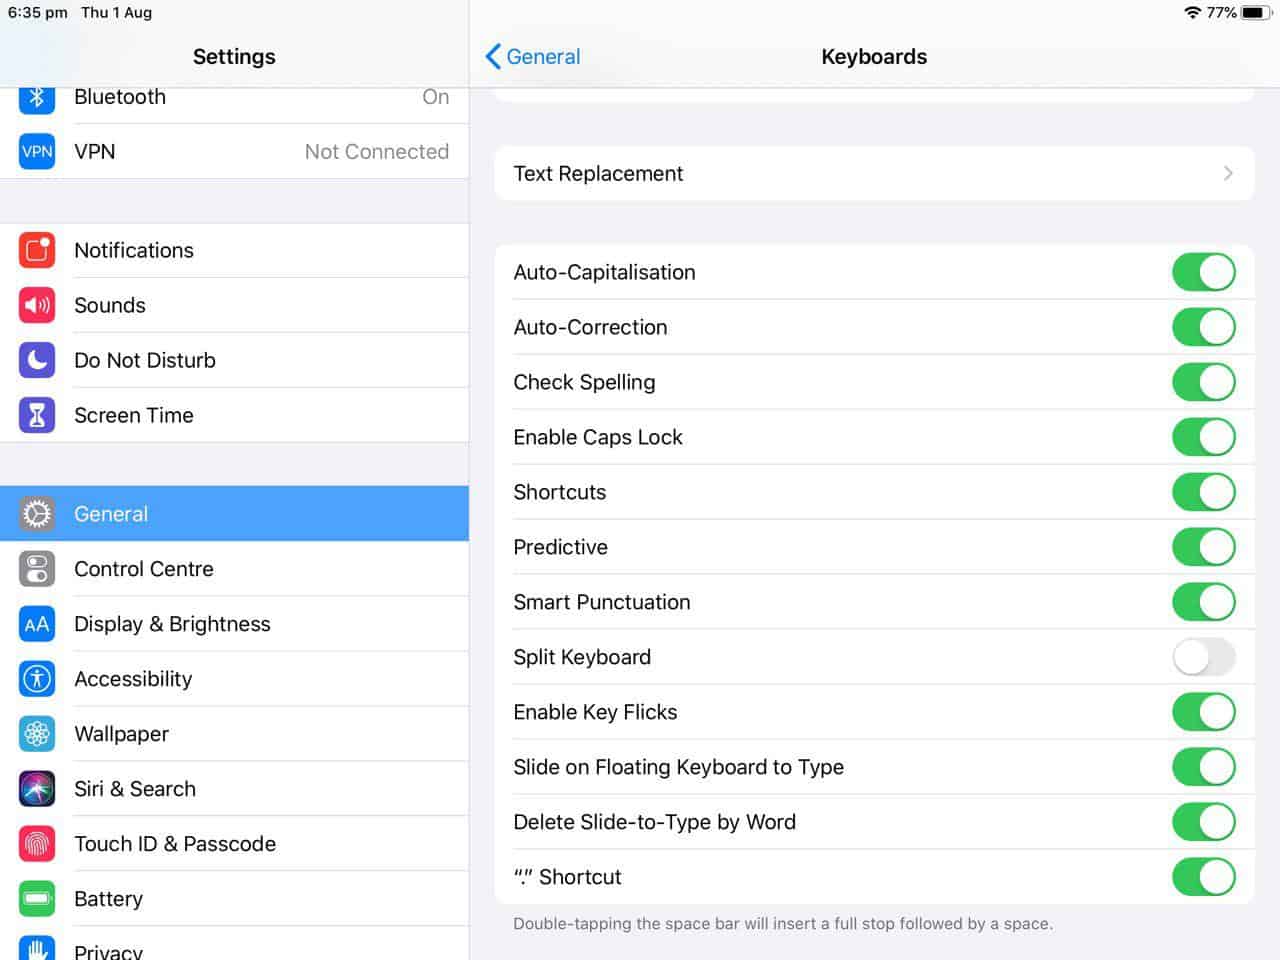Click the VPN icon
This screenshot has height=960, width=1280.
(x=37, y=151)
